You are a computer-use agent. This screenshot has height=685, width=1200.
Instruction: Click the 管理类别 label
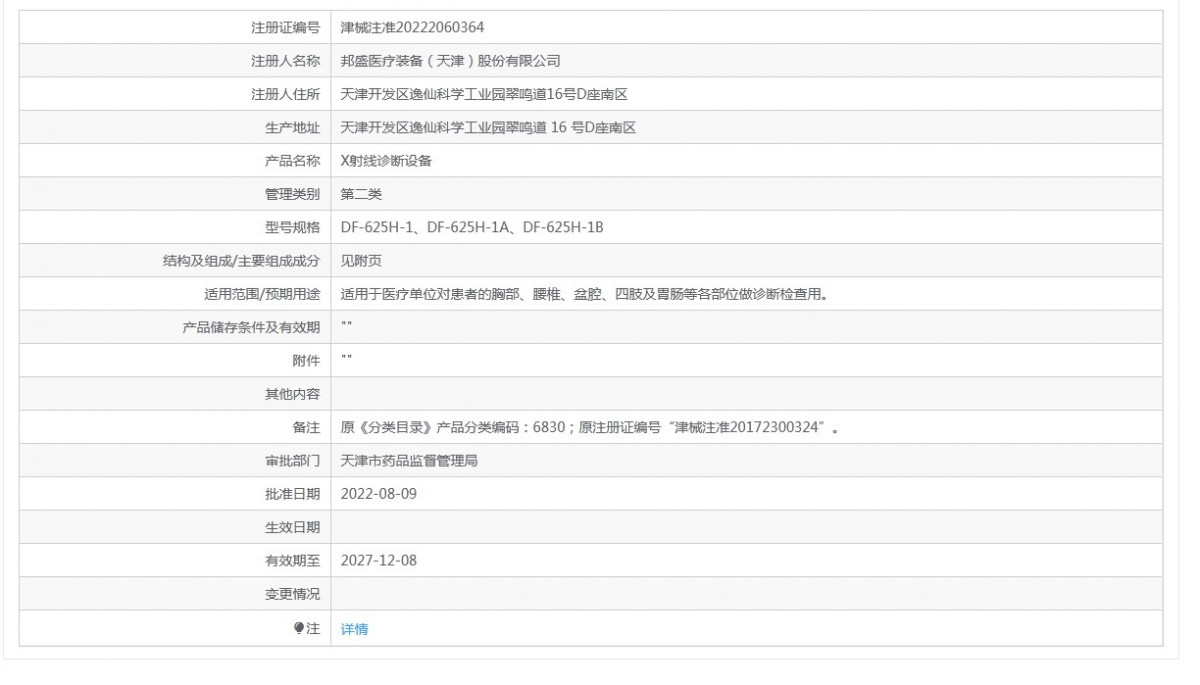[292, 194]
